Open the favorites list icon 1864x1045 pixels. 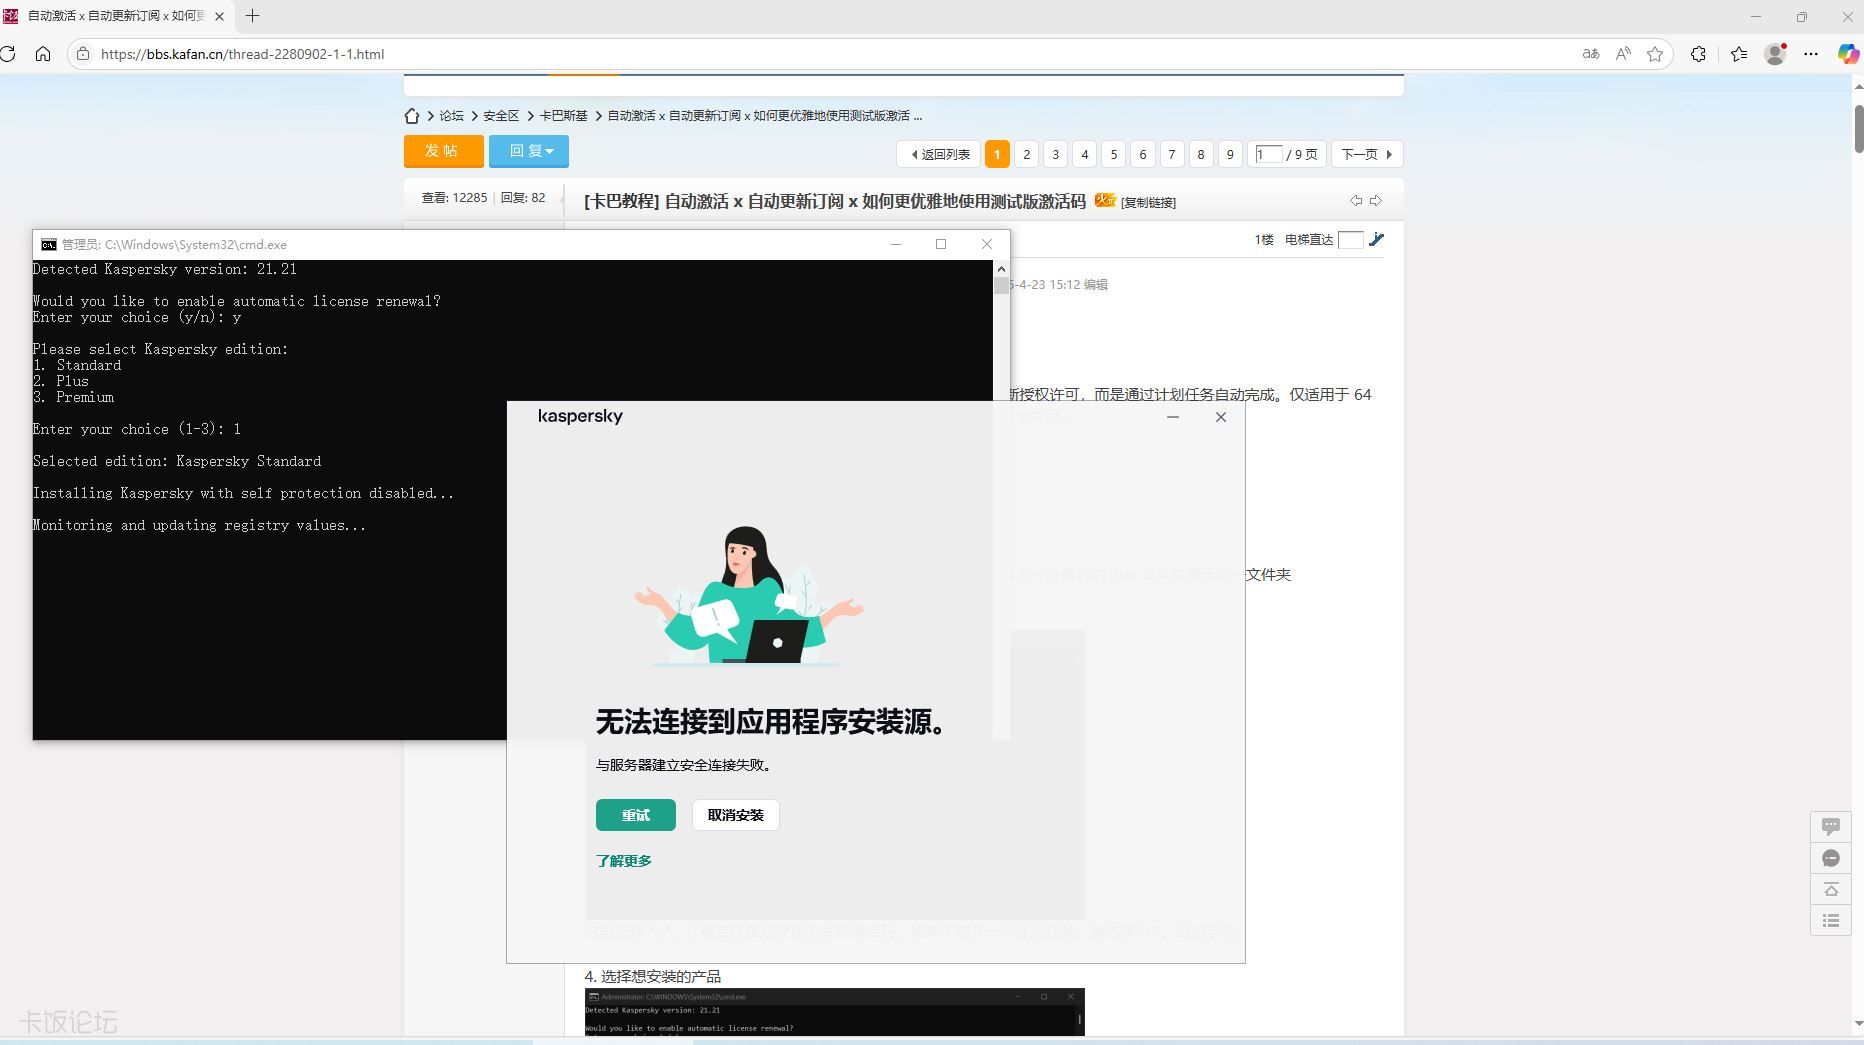1739,54
